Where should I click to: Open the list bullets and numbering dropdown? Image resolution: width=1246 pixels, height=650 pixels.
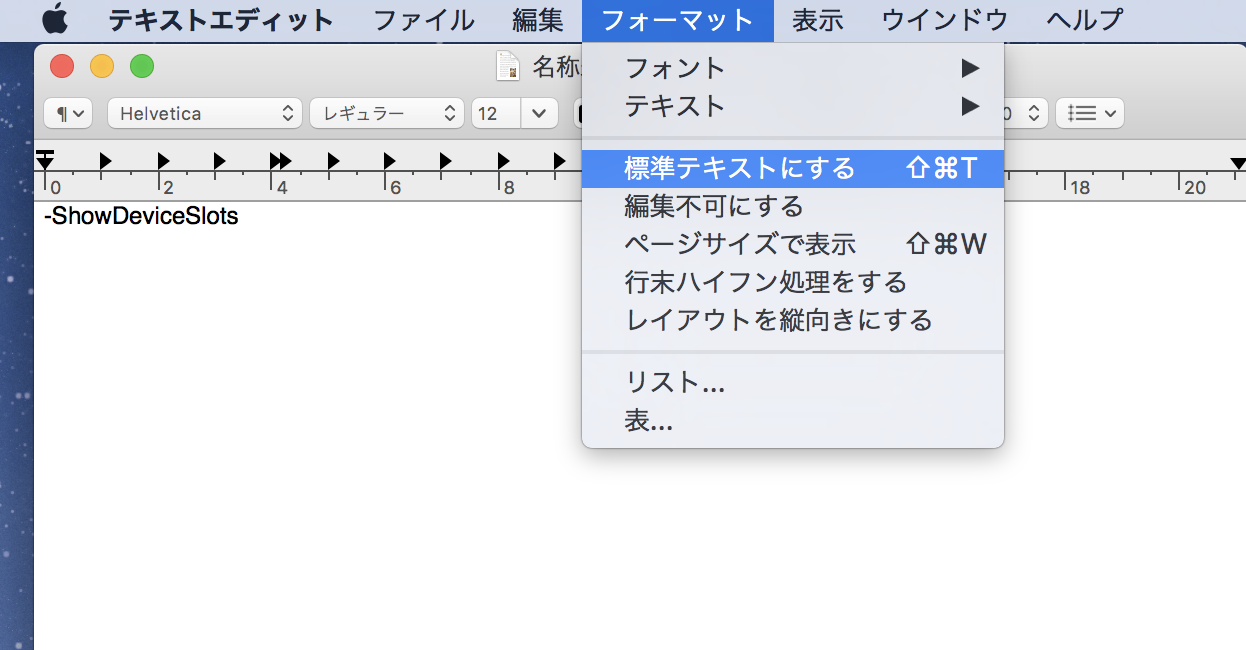1090,113
